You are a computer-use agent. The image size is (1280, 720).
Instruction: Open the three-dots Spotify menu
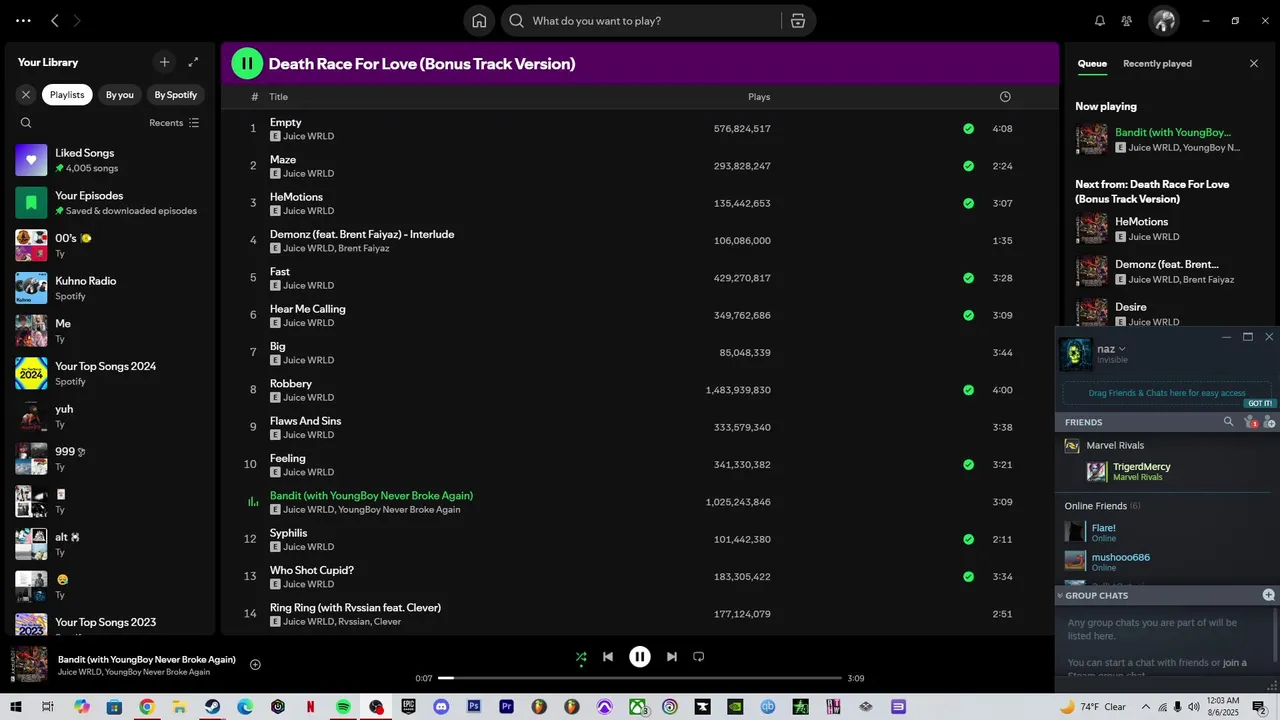coord(23,21)
